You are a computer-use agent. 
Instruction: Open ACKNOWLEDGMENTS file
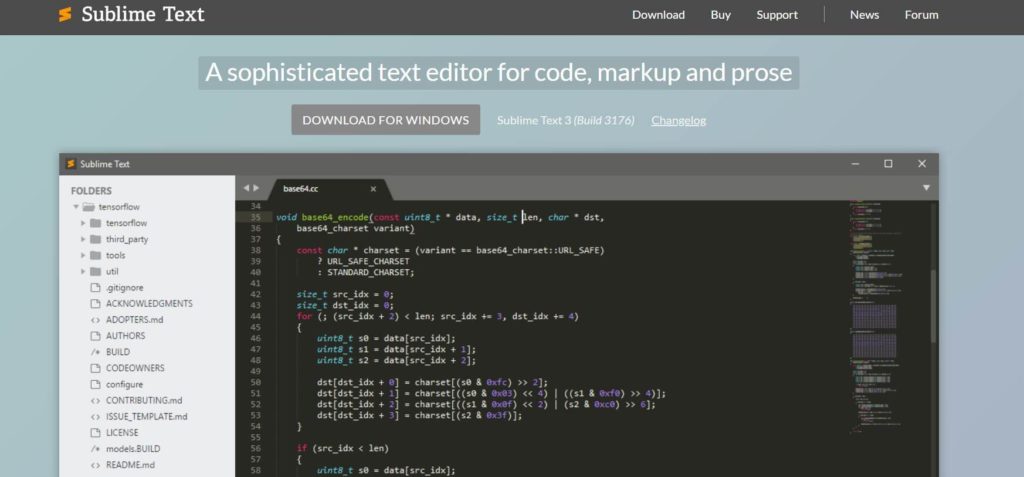click(x=149, y=304)
